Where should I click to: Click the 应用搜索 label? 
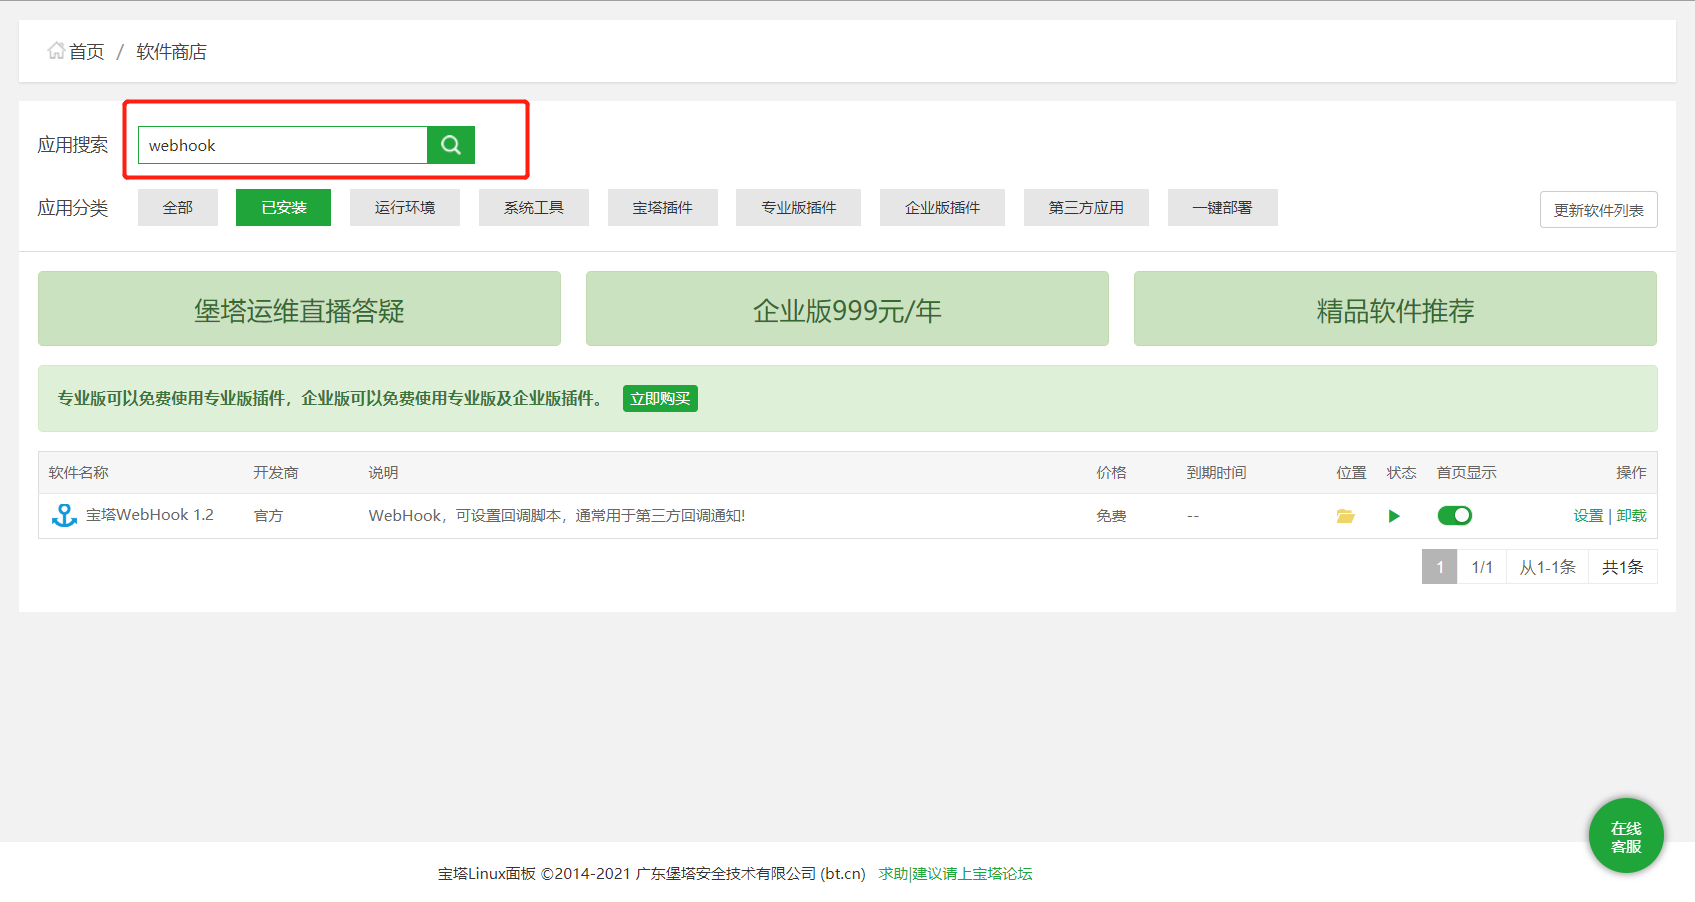(x=73, y=145)
